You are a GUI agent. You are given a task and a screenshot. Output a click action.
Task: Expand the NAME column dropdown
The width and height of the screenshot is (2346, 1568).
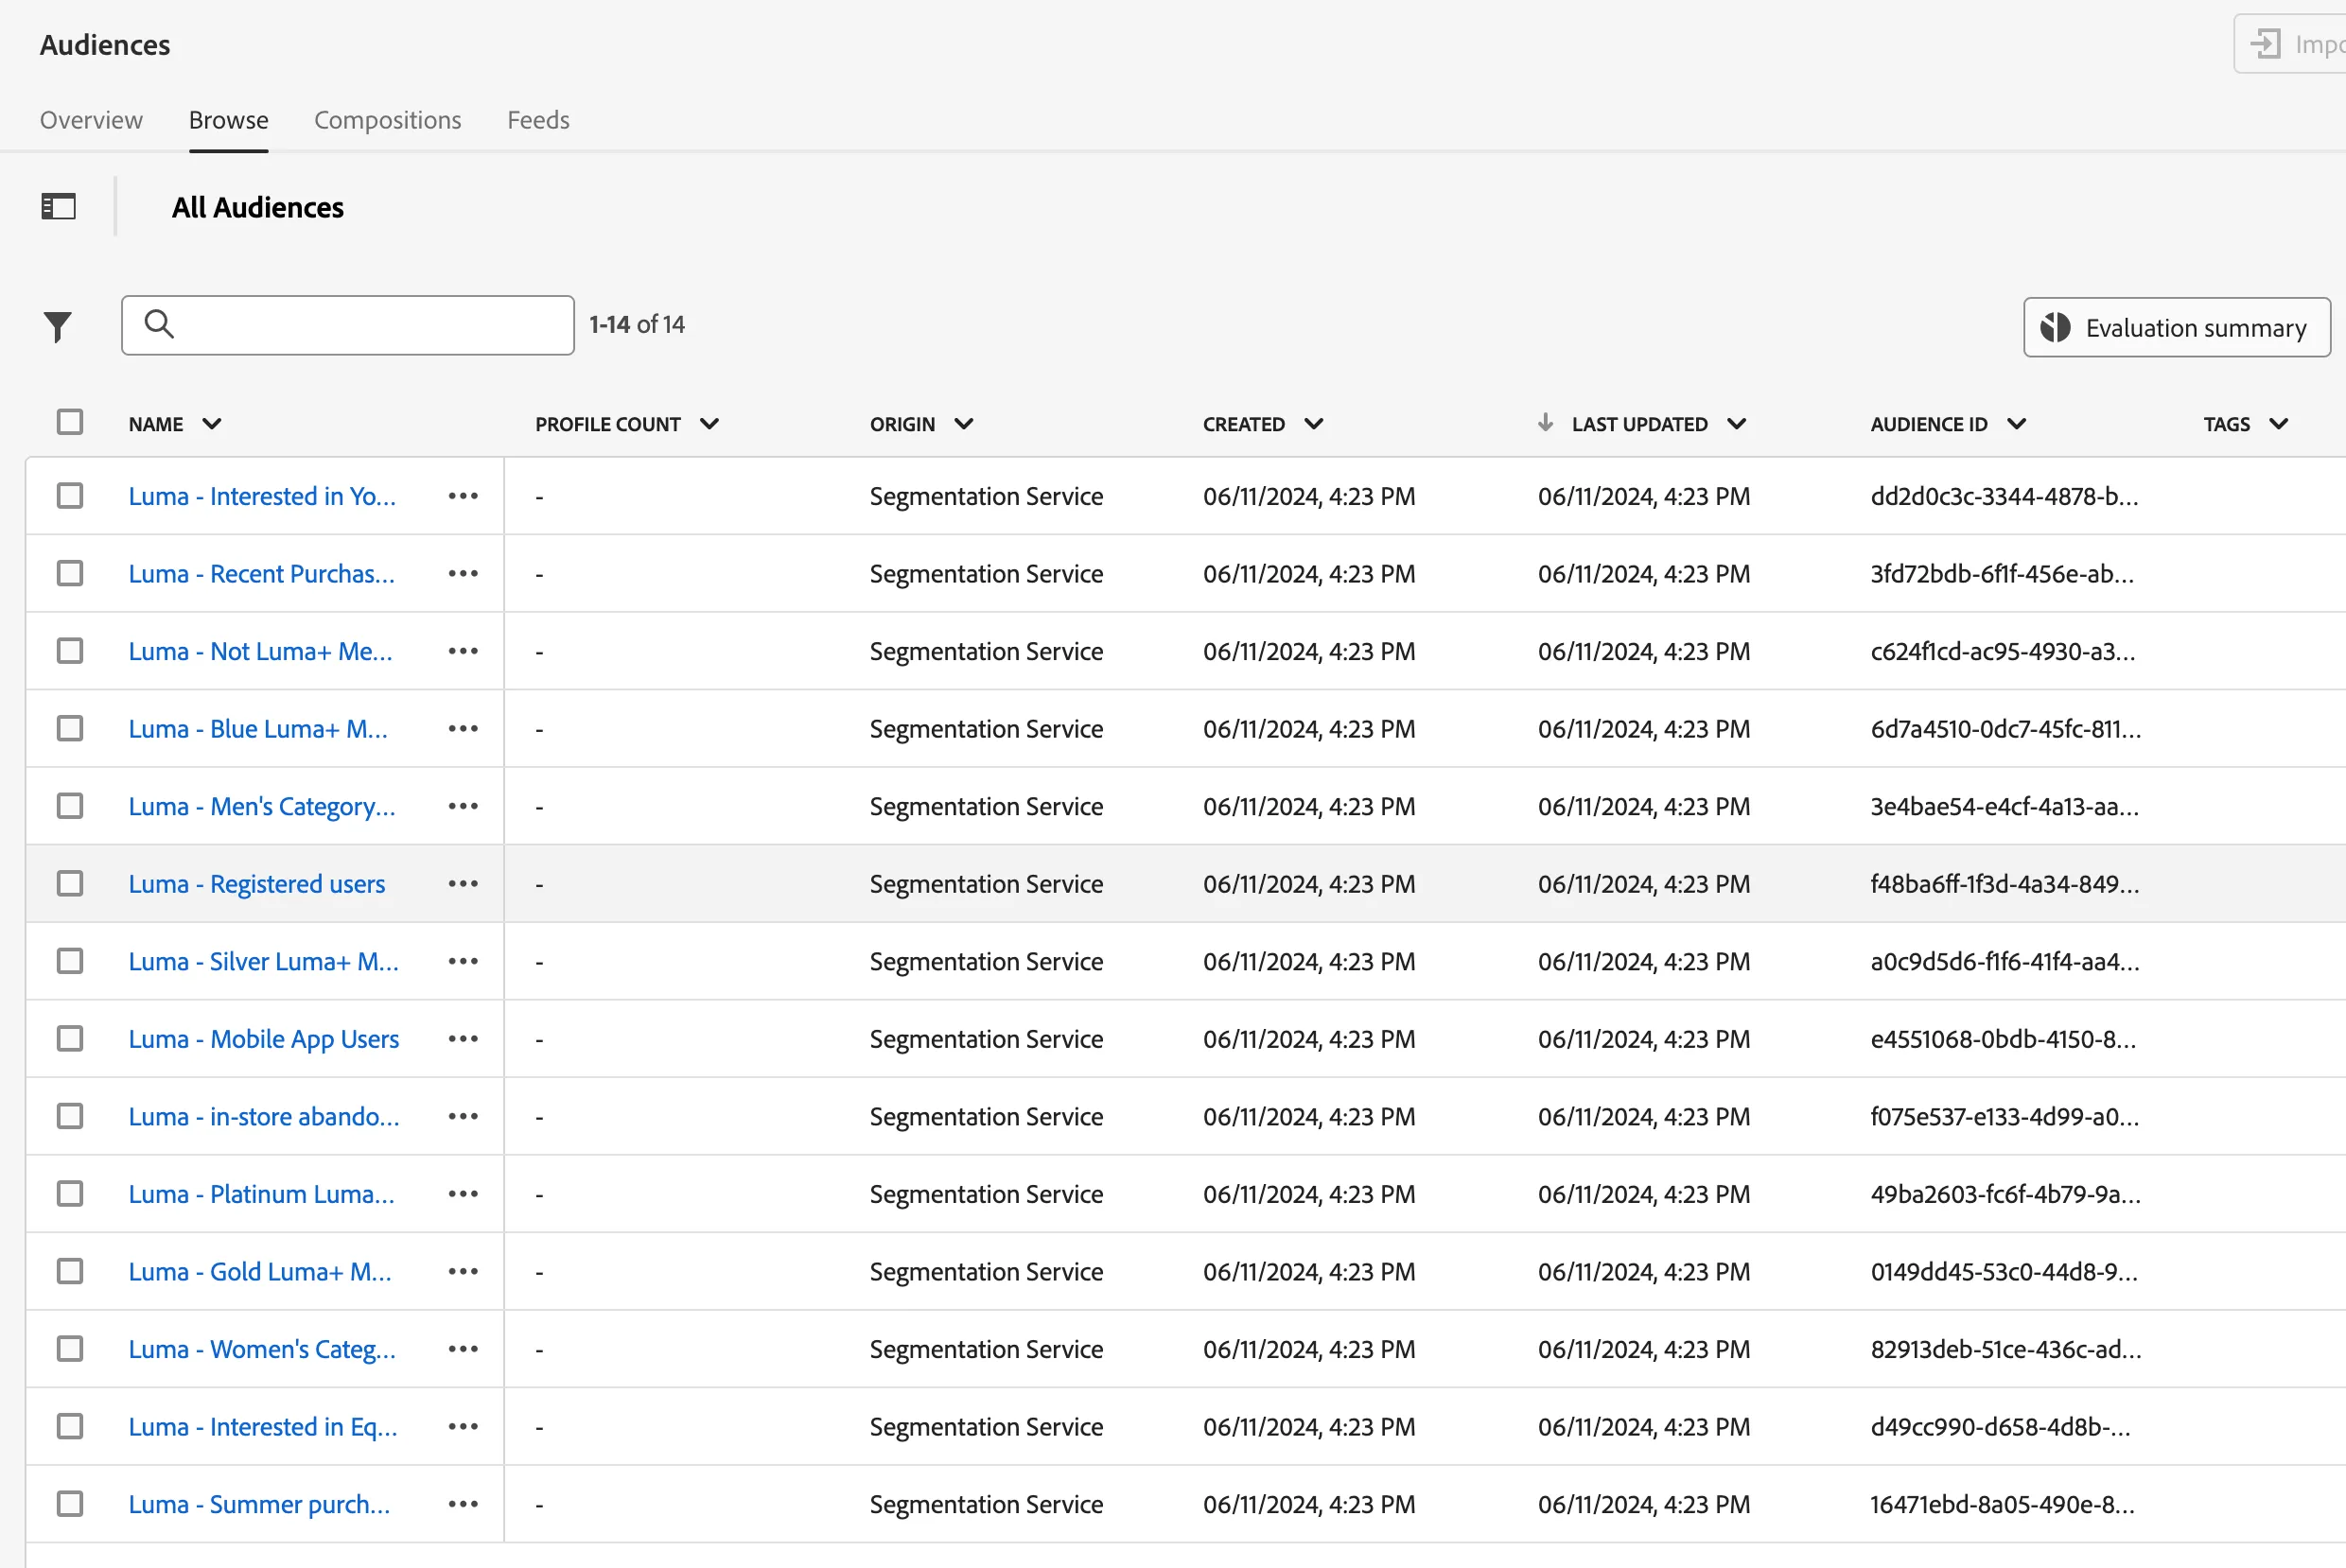pyautogui.click(x=212, y=424)
